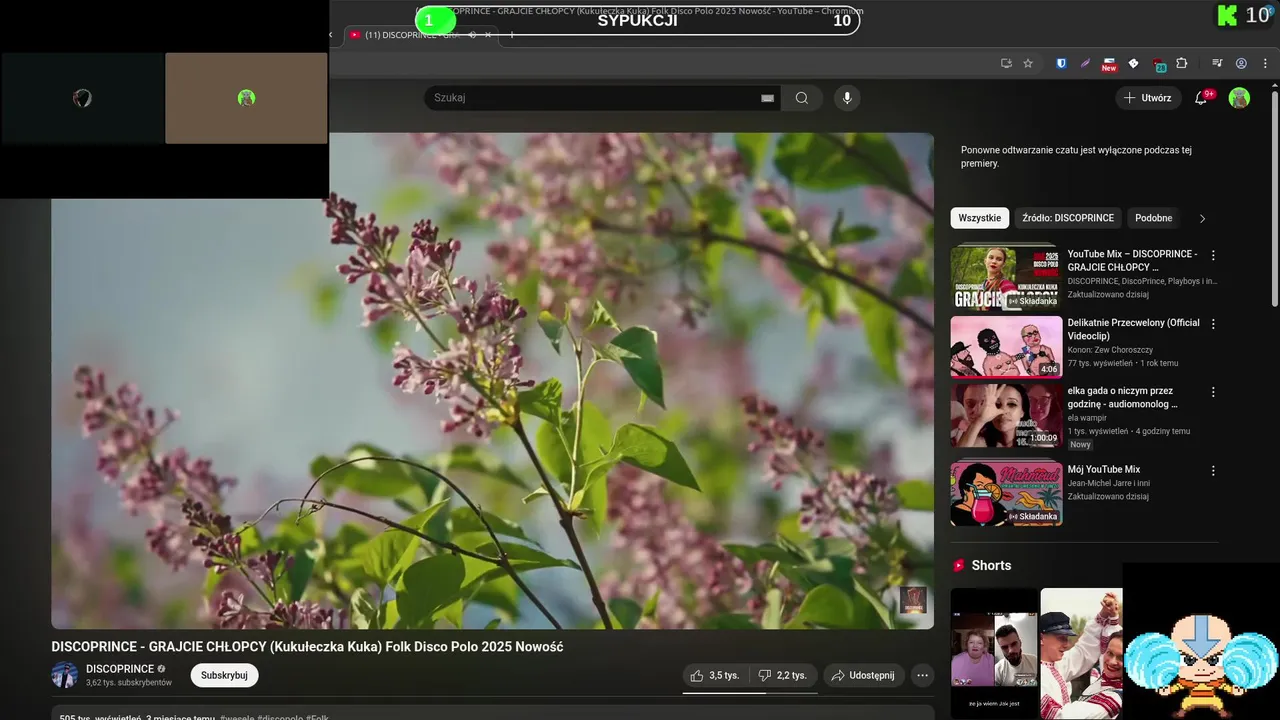
Task: Open Delikatnie Przecwelony video thumbnail
Action: [x=1006, y=347]
